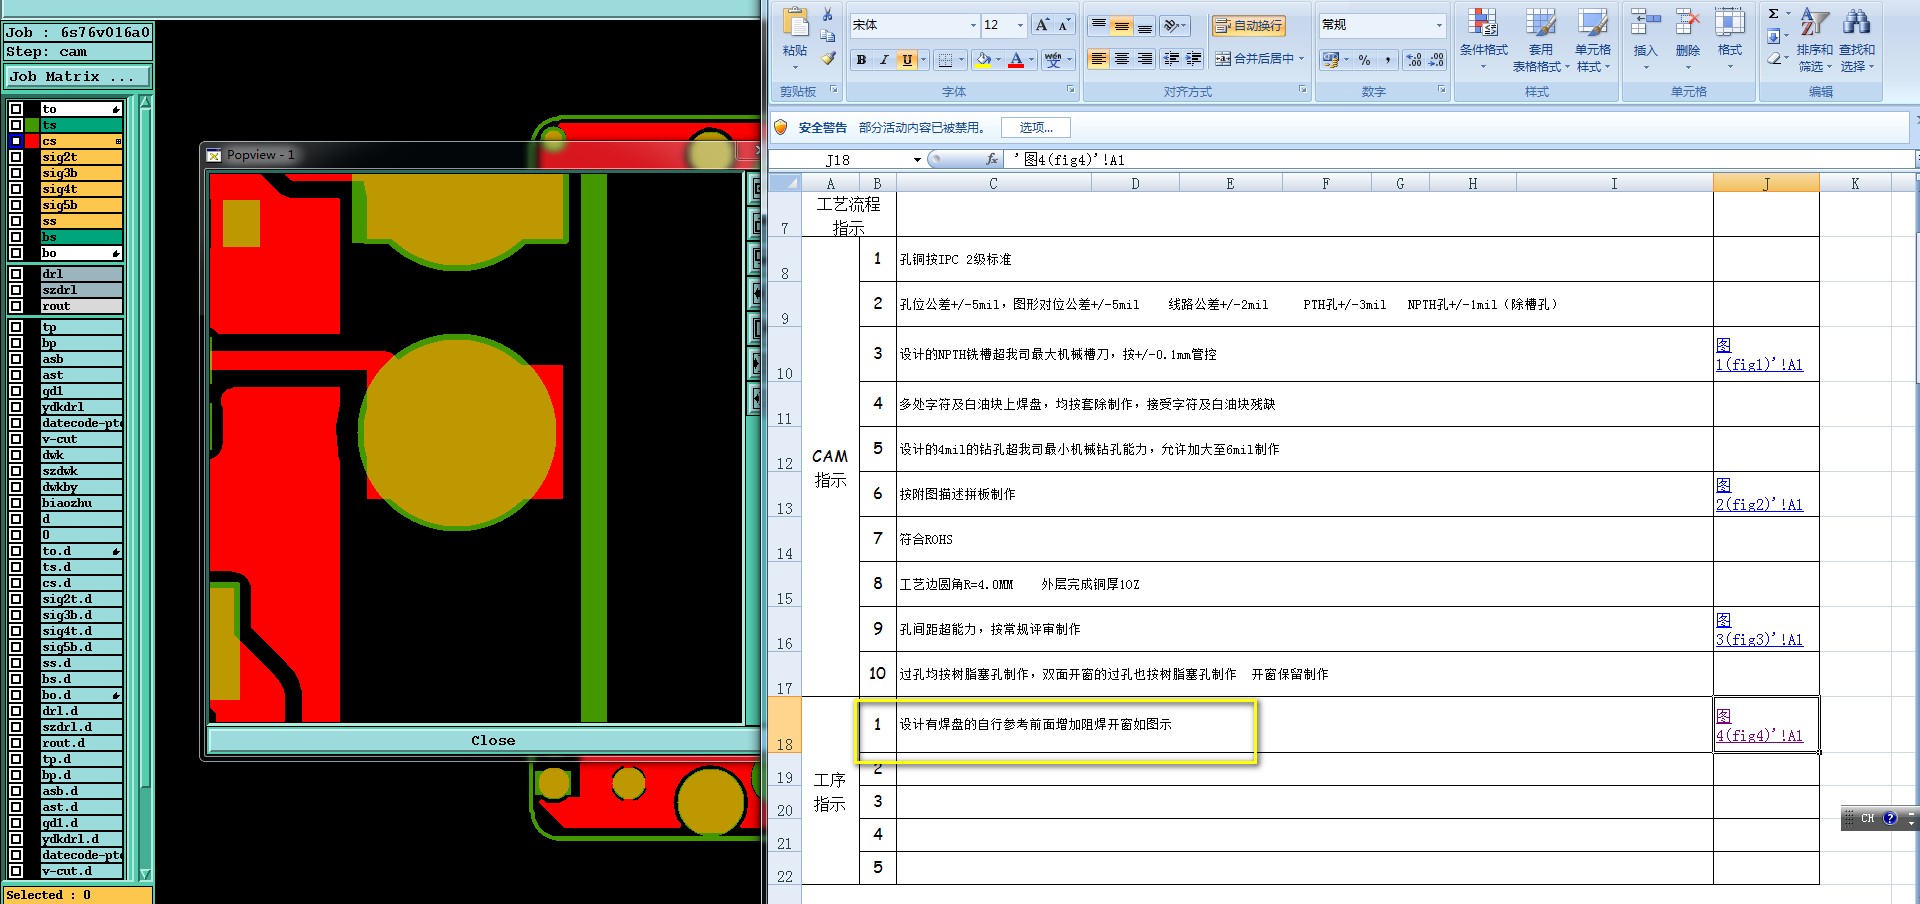The height and width of the screenshot is (904, 1920).
Task: Align text to bottom of cell
Action: 1144,25
